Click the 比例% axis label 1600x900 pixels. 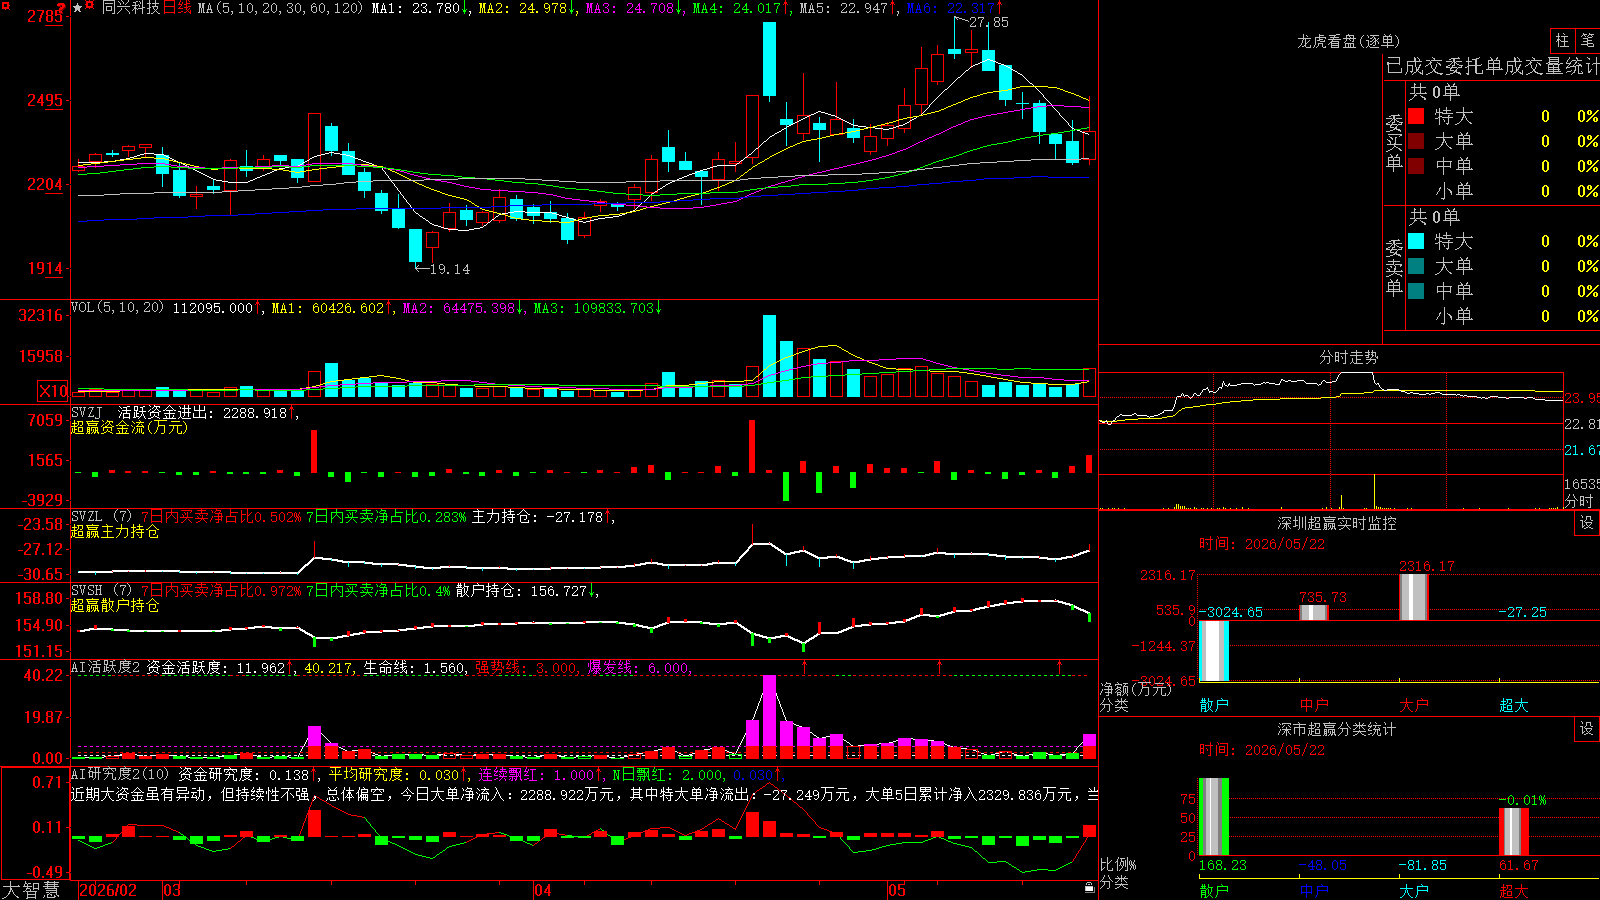tap(1118, 865)
